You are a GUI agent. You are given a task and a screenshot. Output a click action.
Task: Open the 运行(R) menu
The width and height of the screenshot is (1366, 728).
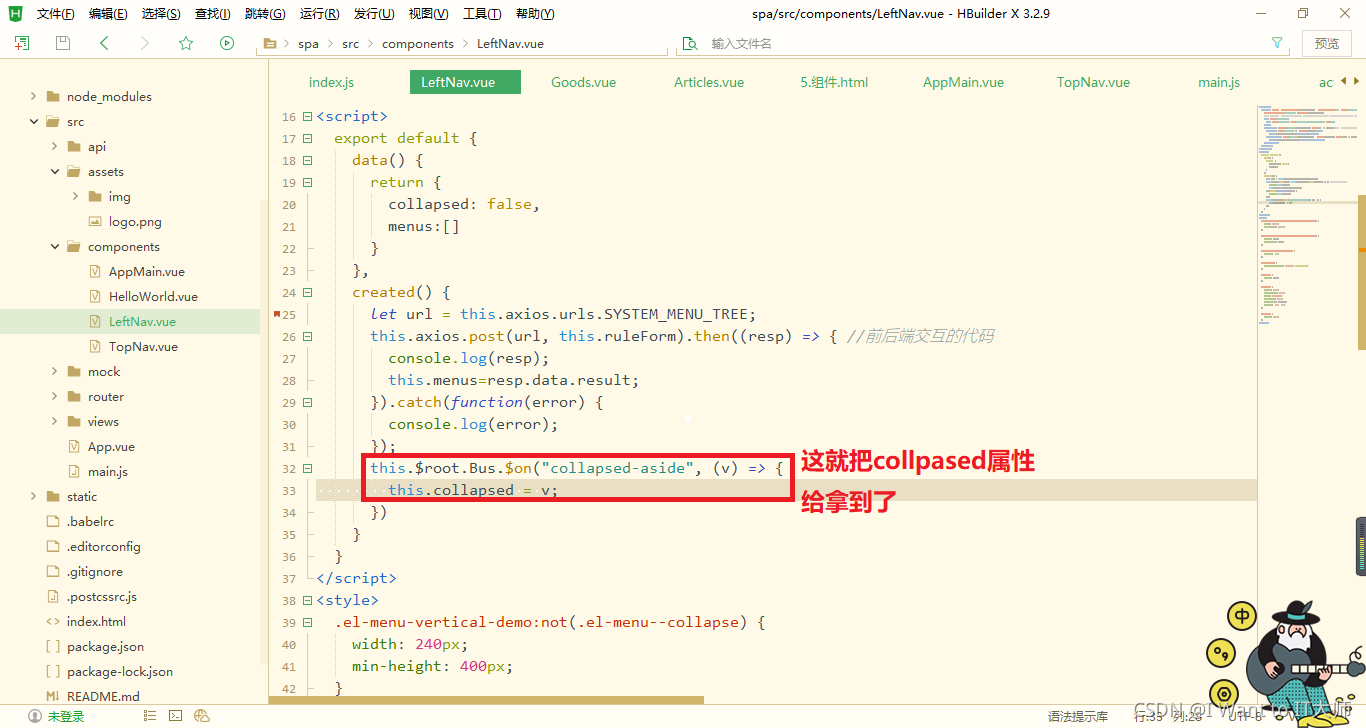click(319, 14)
